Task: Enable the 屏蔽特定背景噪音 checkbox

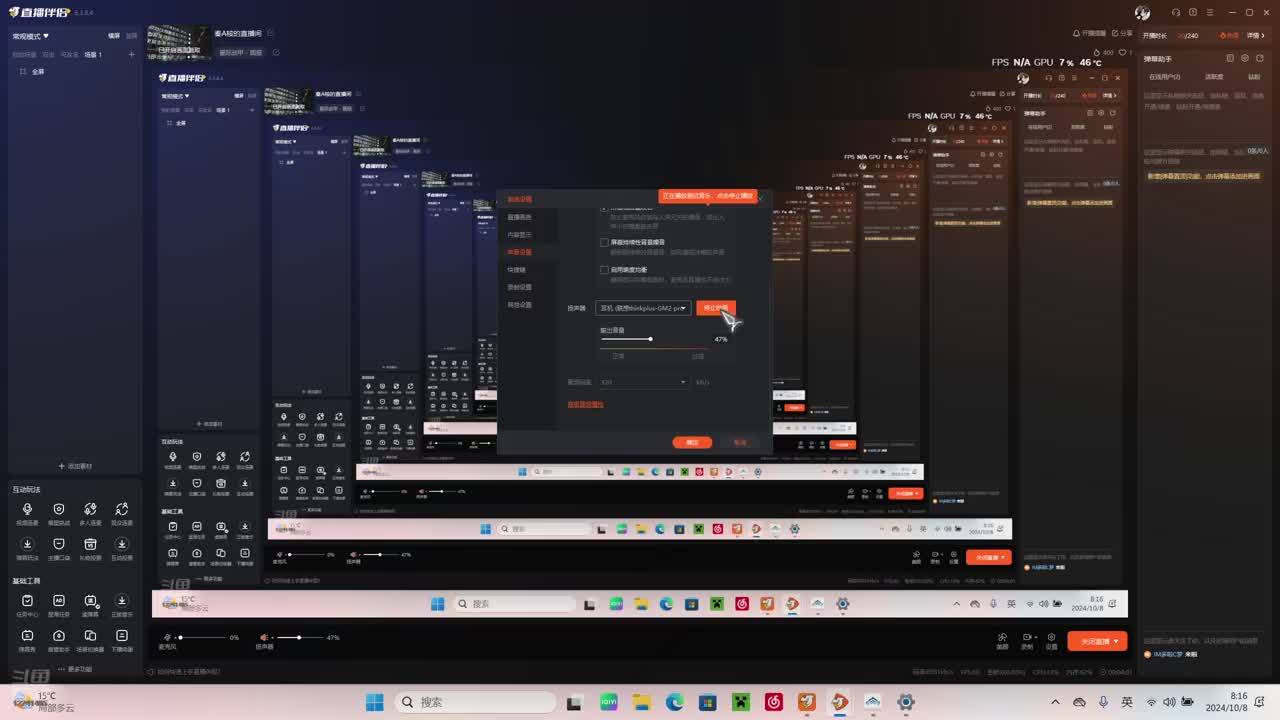Action: pos(604,242)
